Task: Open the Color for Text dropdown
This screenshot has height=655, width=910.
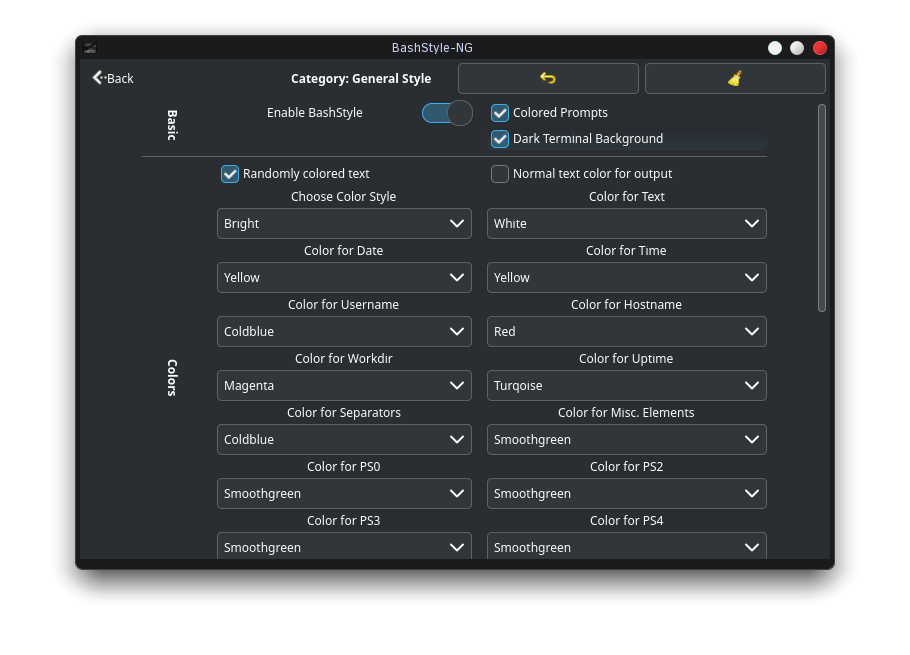Action: [x=627, y=223]
